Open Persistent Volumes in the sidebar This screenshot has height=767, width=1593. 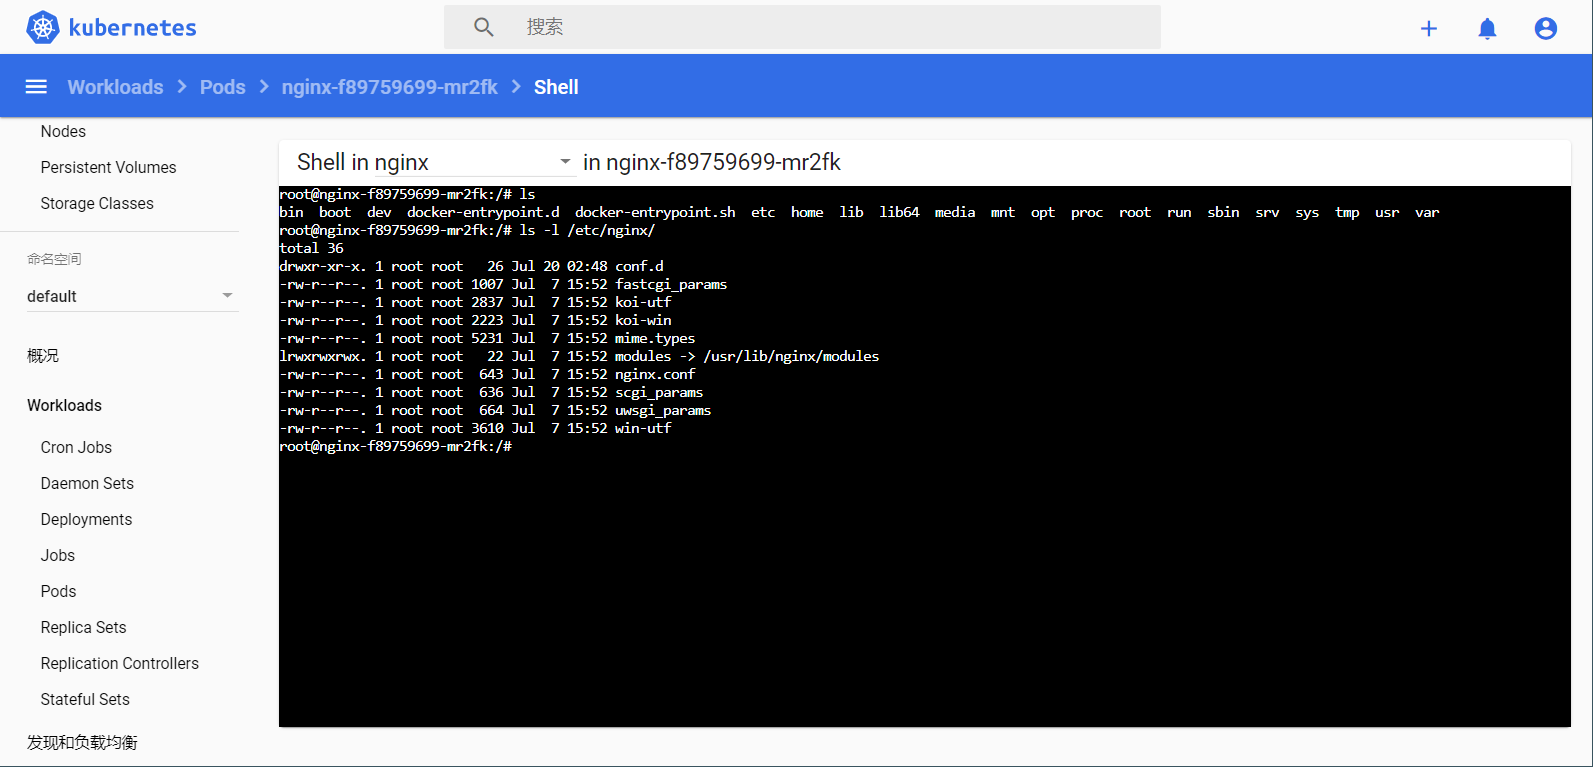[108, 167]
